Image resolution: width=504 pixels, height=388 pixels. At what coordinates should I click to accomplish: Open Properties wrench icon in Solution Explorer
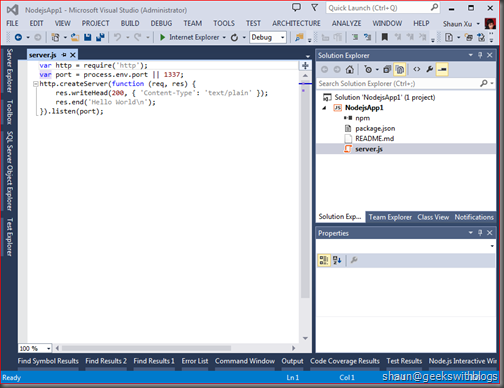click(430, 69)
